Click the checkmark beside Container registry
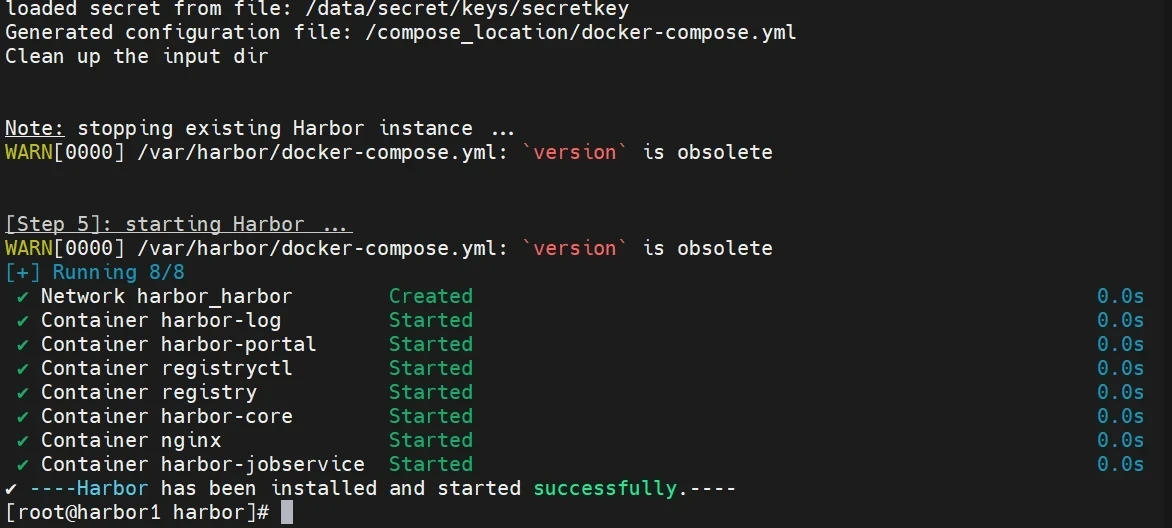 (22, 392)
